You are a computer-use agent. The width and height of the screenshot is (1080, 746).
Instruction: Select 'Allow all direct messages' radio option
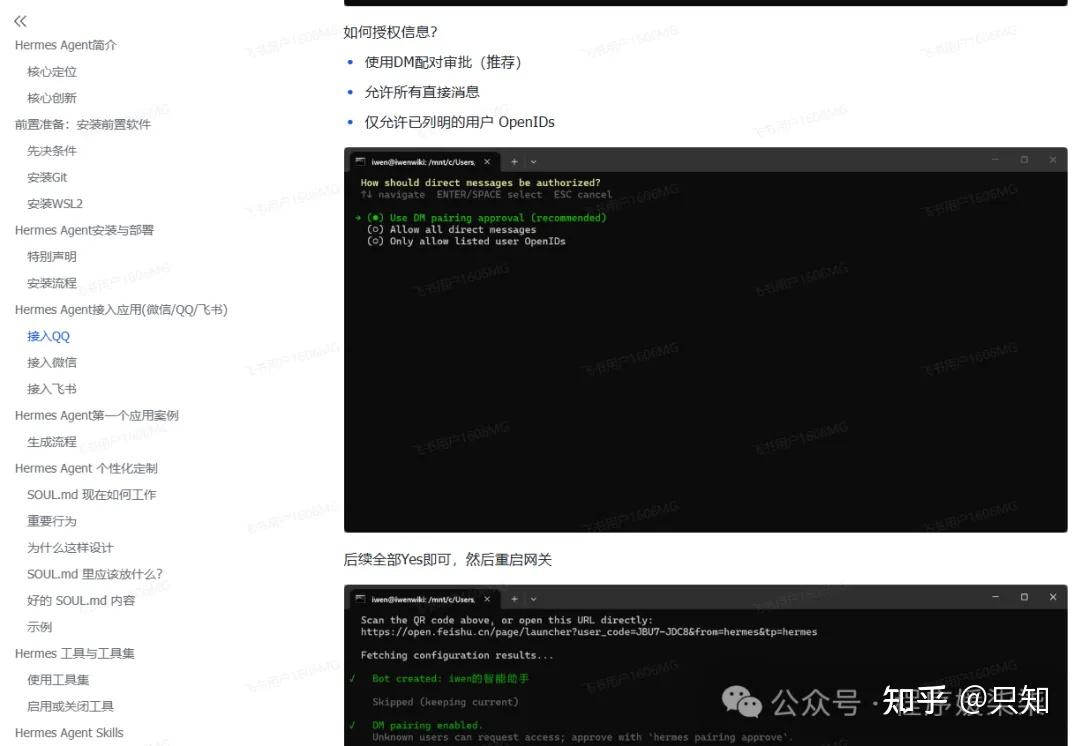[451, 229]
